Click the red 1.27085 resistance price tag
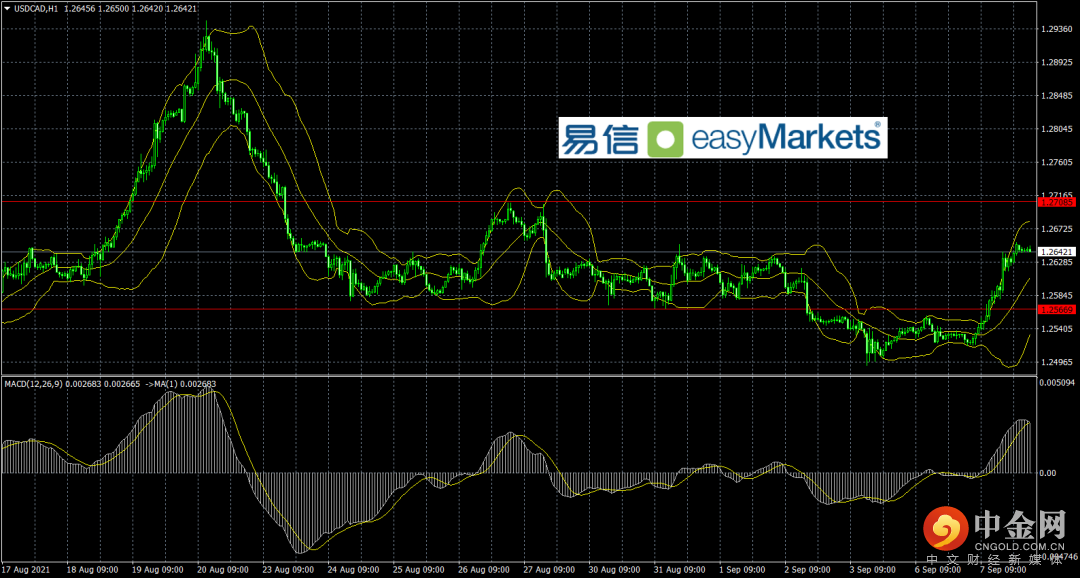 click(1056, 202)
